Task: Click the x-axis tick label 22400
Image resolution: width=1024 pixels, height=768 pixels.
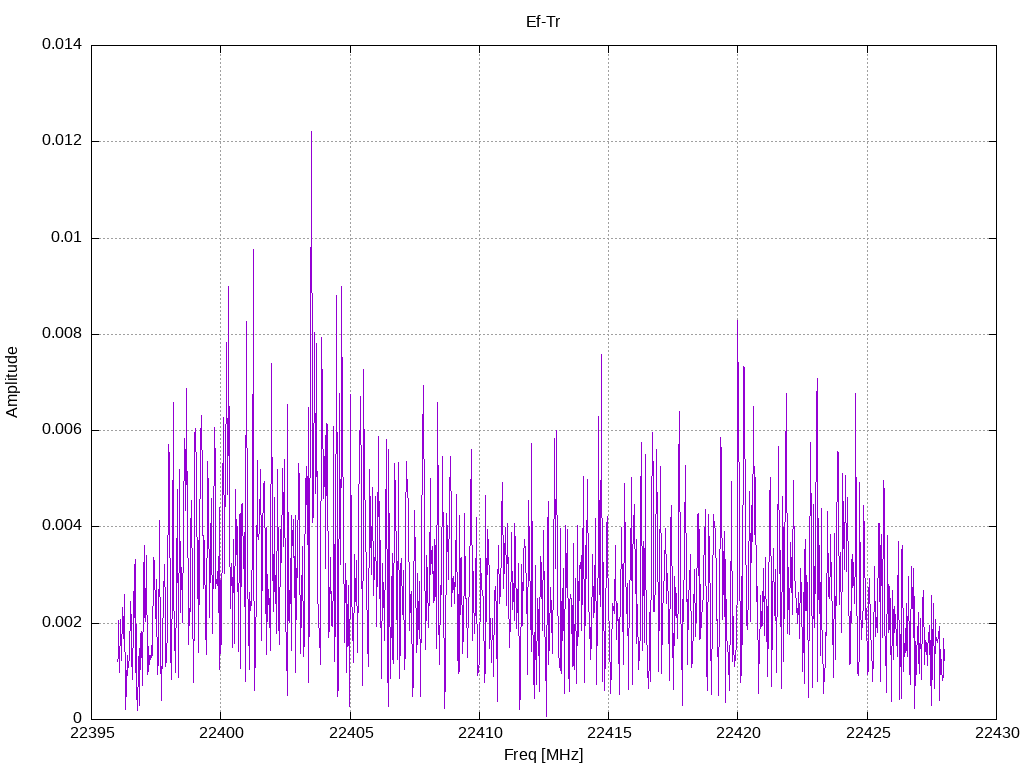Action: (x=221, y=733)
